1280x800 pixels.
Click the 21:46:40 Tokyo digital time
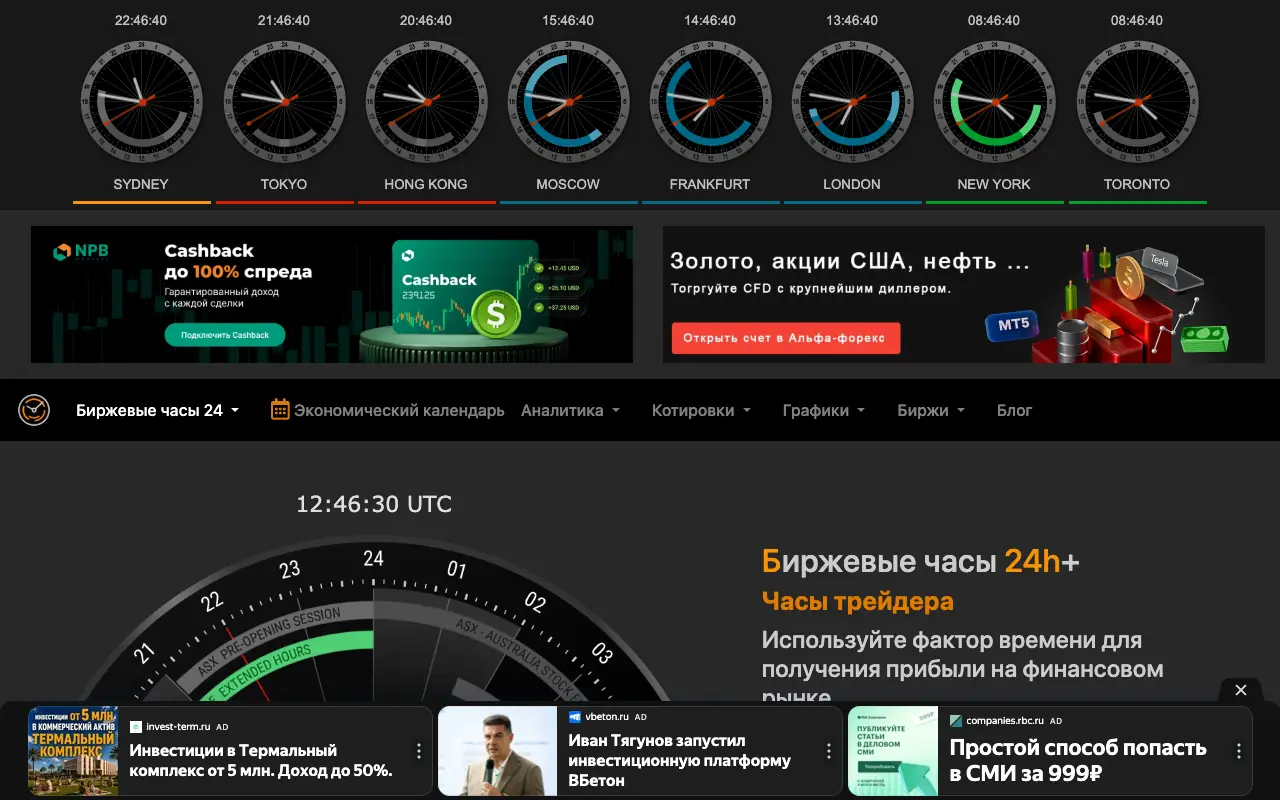[284, 20]
